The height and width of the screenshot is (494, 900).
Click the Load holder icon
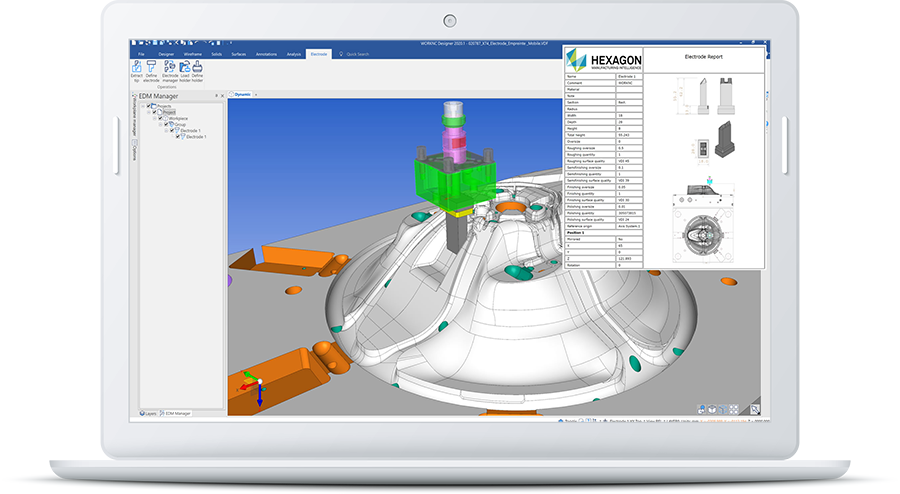tap(184, 67)
